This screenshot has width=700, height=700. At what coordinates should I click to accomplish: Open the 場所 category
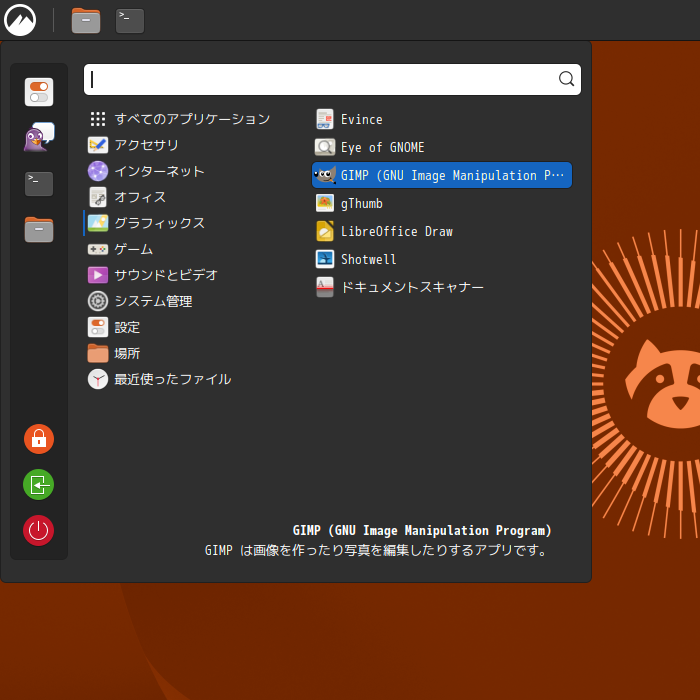coord(114,353)
